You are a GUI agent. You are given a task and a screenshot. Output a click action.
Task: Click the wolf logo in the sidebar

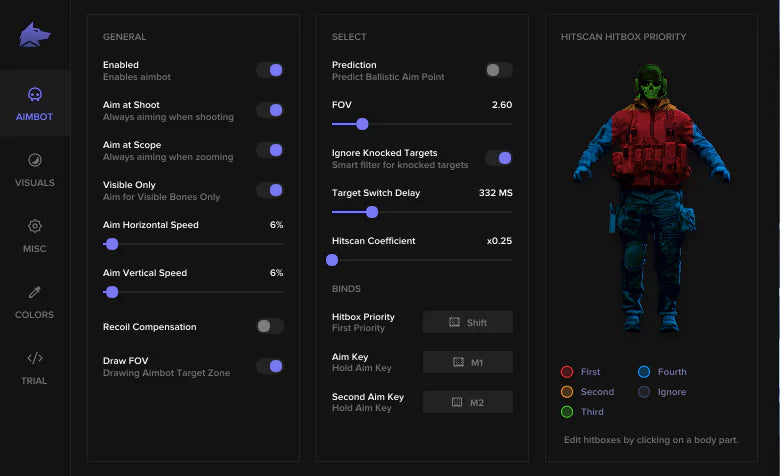(x=35, y=35)
